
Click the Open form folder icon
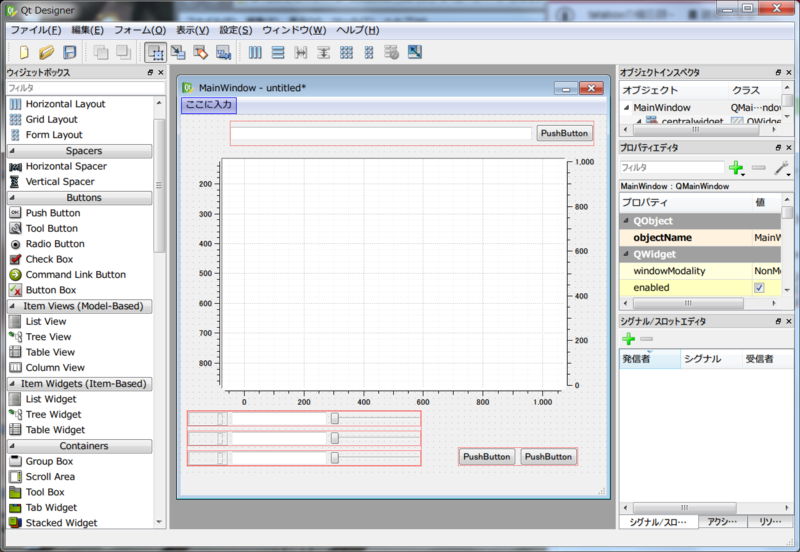point(46,52)
